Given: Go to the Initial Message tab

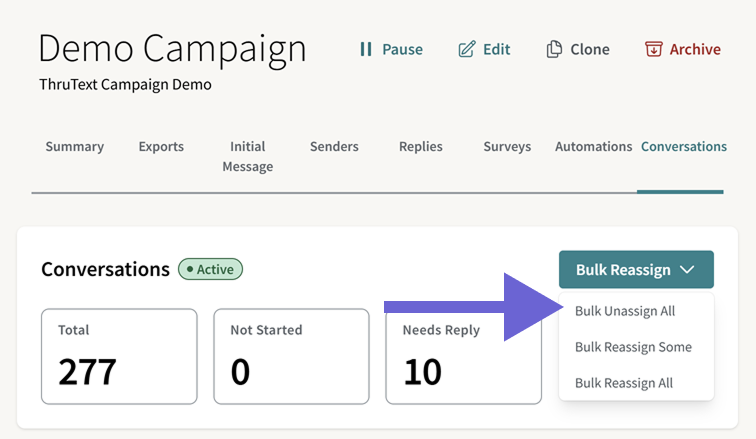Looking at the screenshot, I should click(247, 156).
